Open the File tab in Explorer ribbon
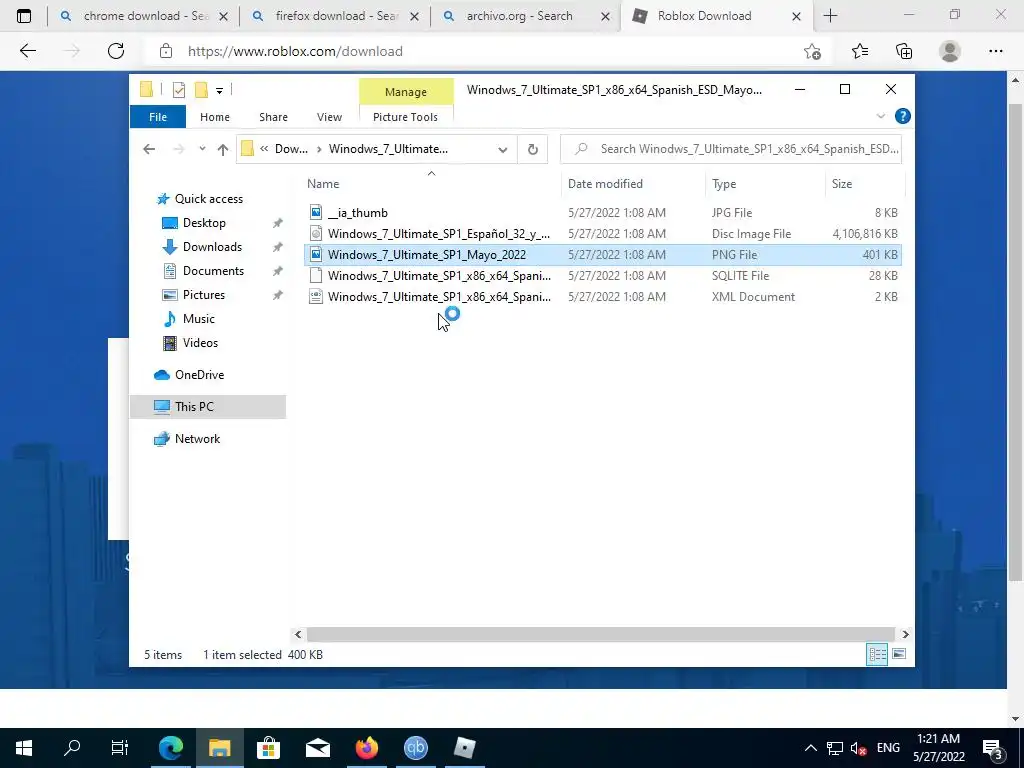 pyautogui.click(x=158, y=117)
